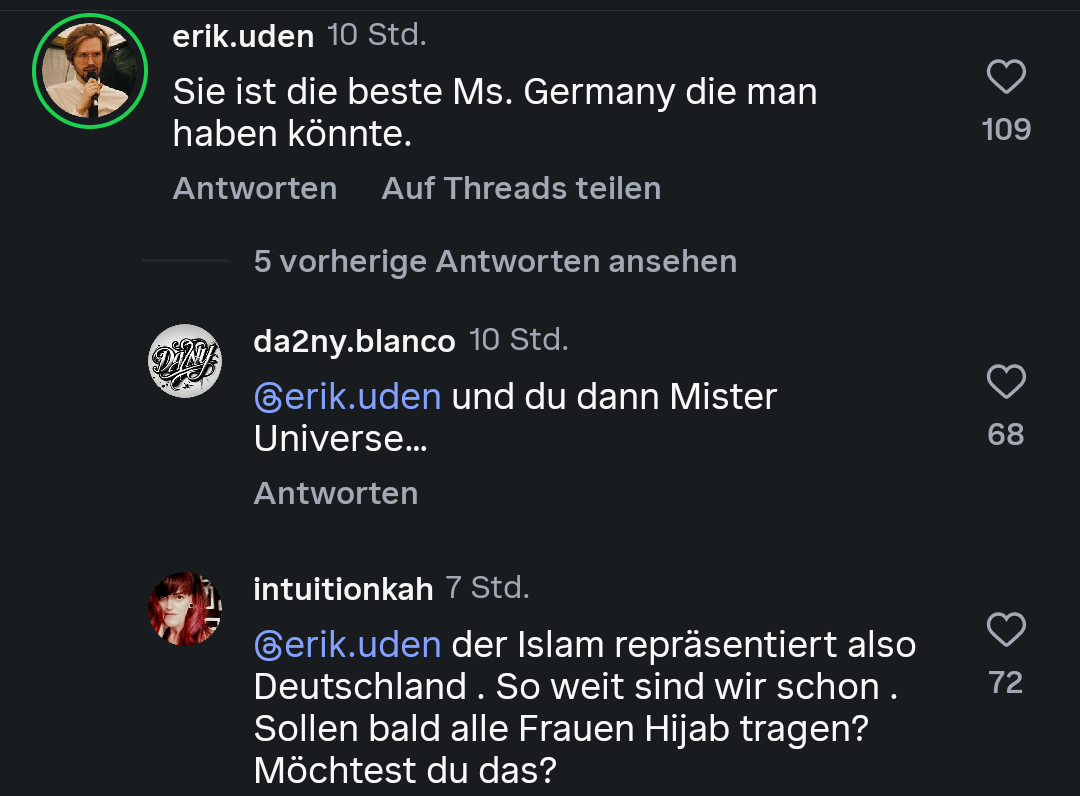The height and width of the screenshot is (796, 1080).
Task: Click the Threads icon in da2ny.blanco's mention
Action: tap(268, 398)
